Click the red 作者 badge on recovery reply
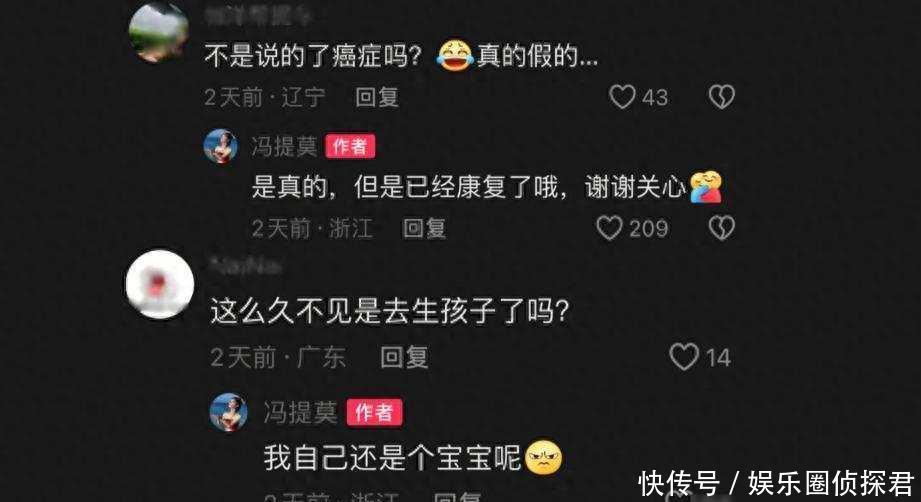 click(x=350, y=147)
